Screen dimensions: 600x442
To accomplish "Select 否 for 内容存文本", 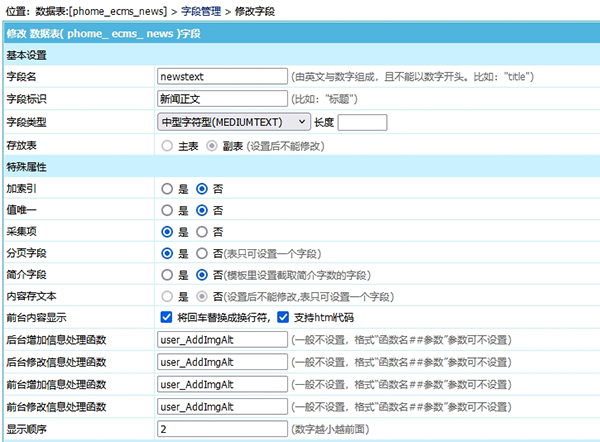I will click(x=202, y=296).
